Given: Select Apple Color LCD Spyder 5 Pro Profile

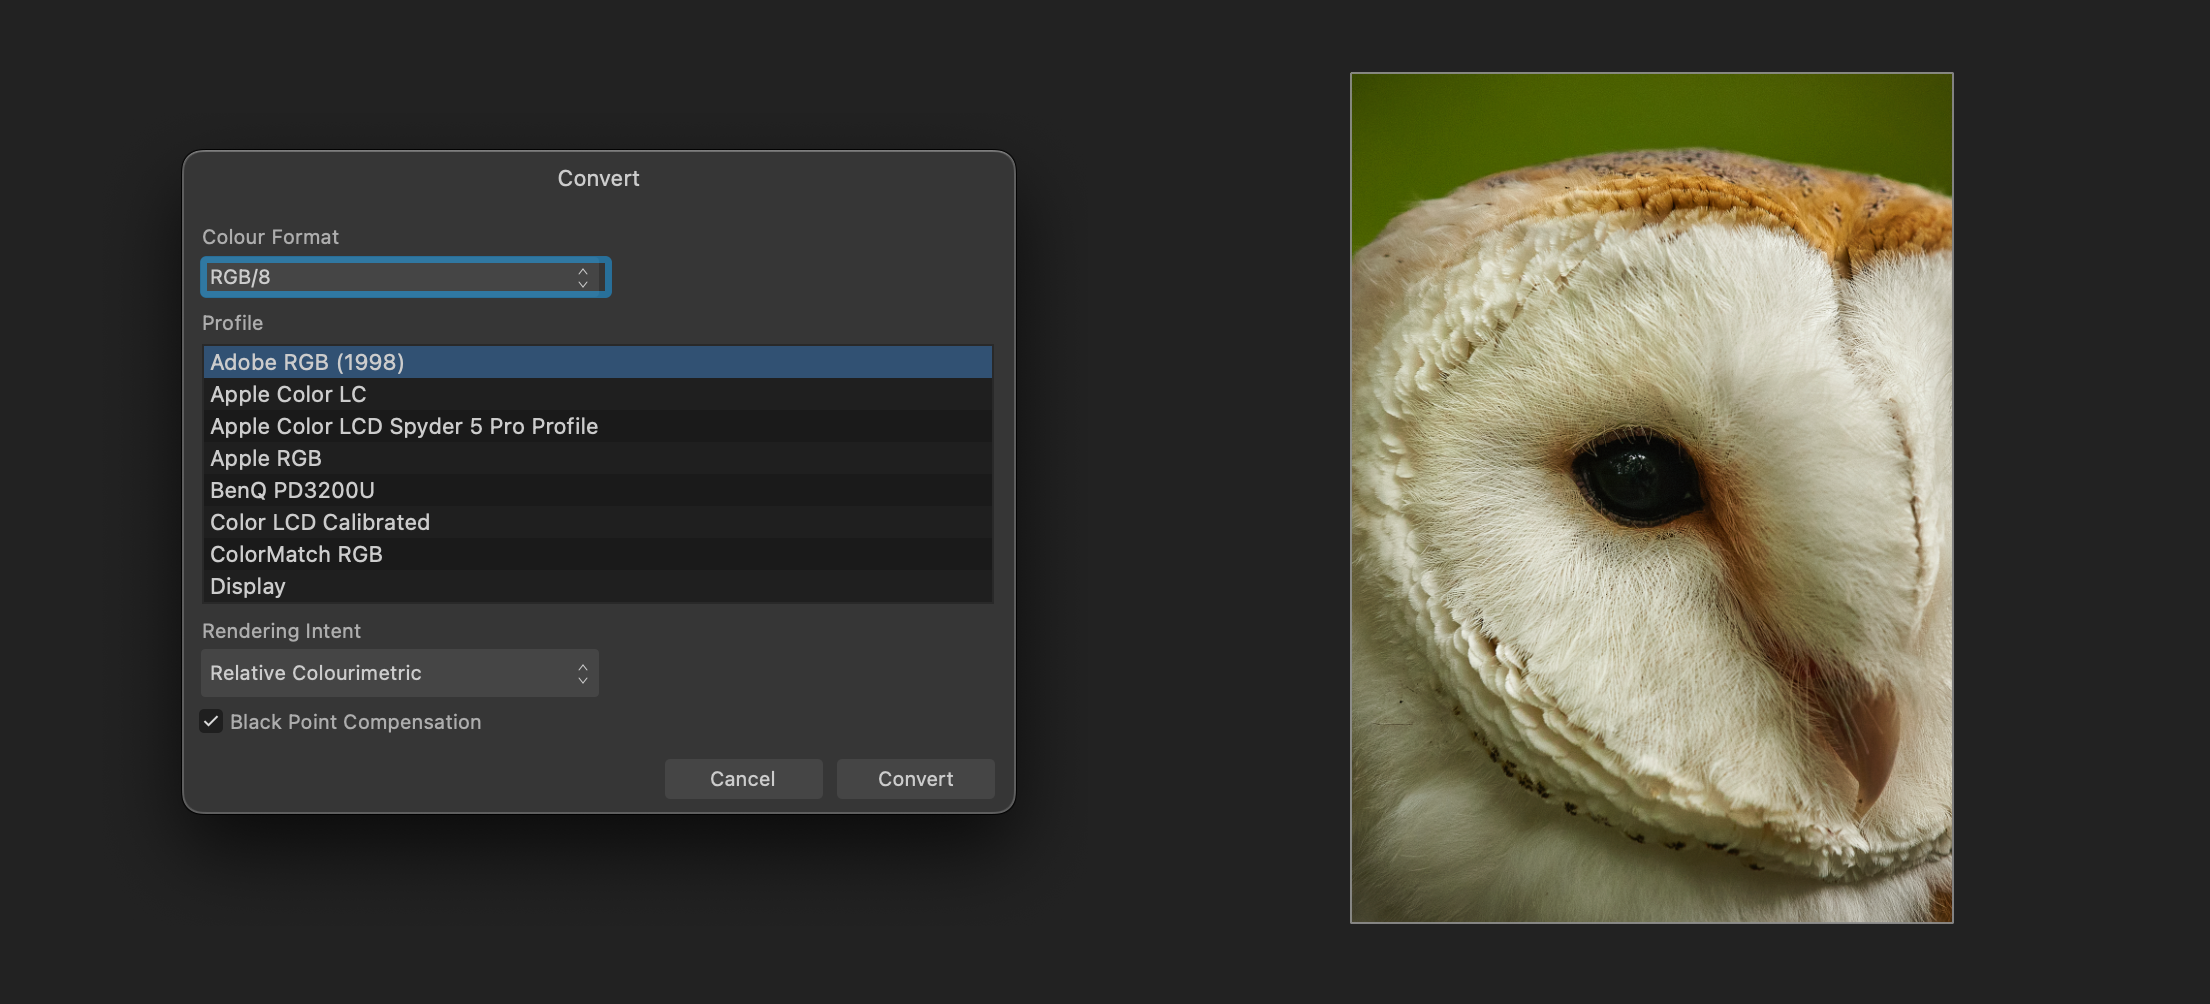Looking at the screenshot, I should tap(598, 426).
